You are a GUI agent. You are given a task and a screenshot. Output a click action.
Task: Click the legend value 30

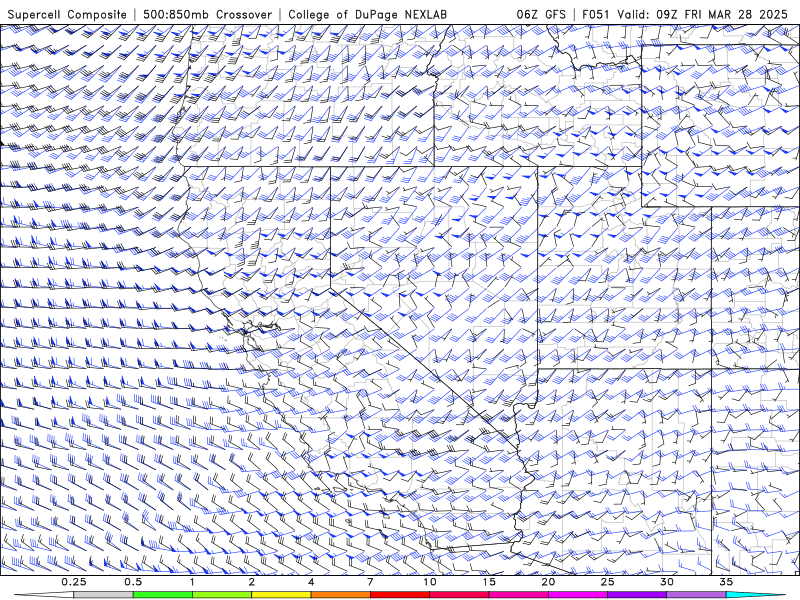(x=667, y=582)
